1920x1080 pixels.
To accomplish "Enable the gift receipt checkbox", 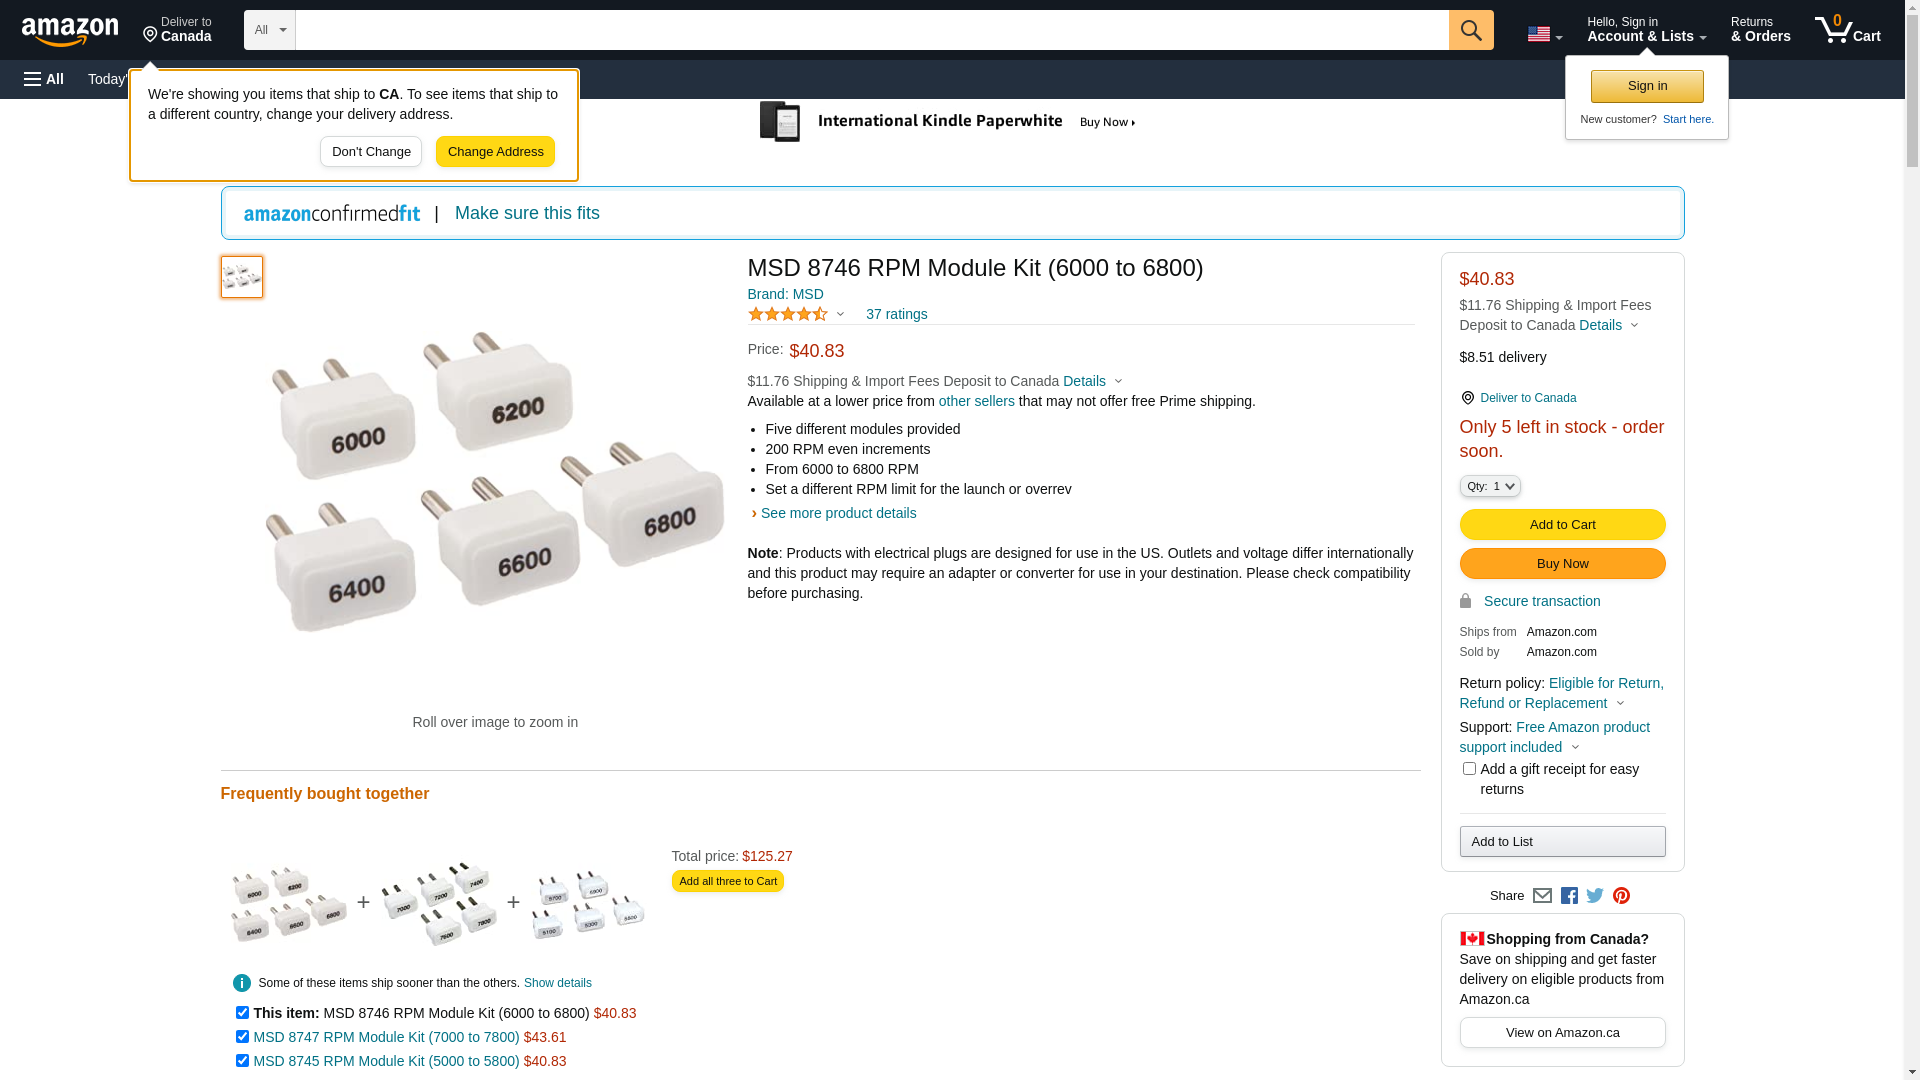I will pos(1469,769).
